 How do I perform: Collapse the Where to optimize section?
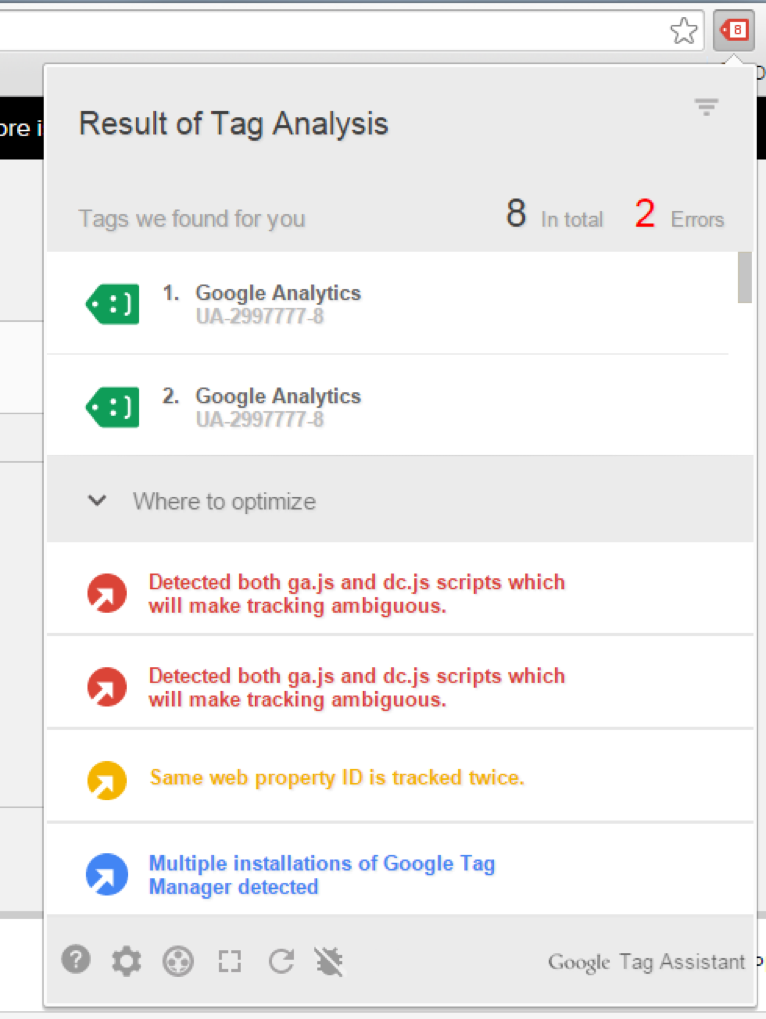tap(97, 501)
